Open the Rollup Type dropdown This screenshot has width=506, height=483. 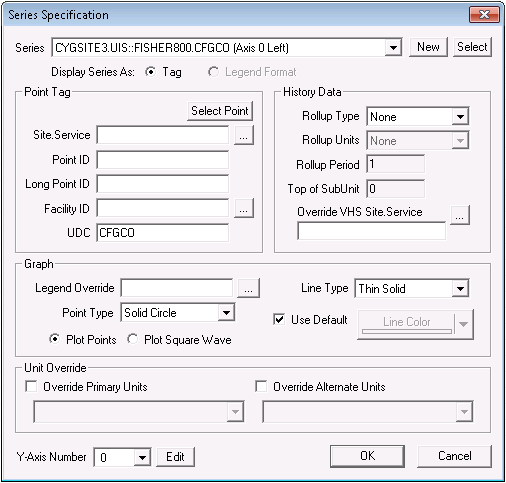(x=460, y=117)
